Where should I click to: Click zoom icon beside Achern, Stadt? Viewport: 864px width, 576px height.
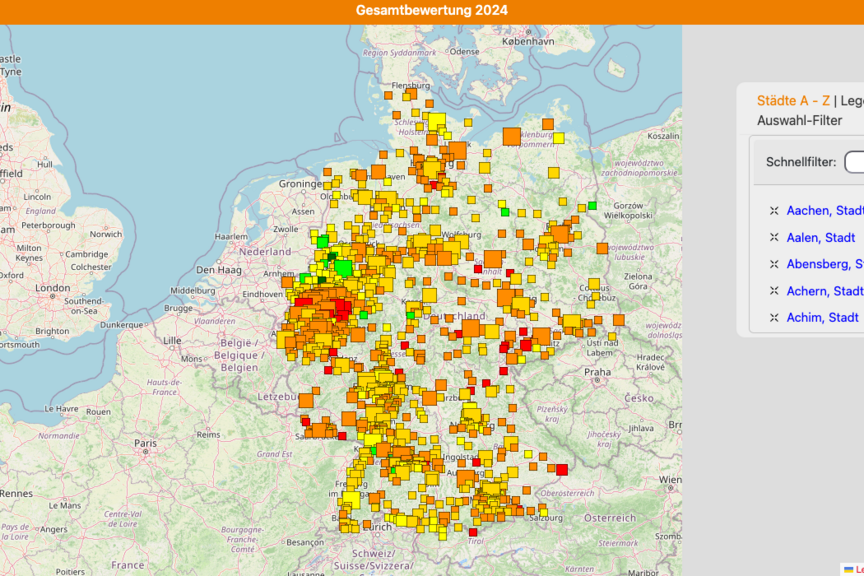(x=773, y=292)
